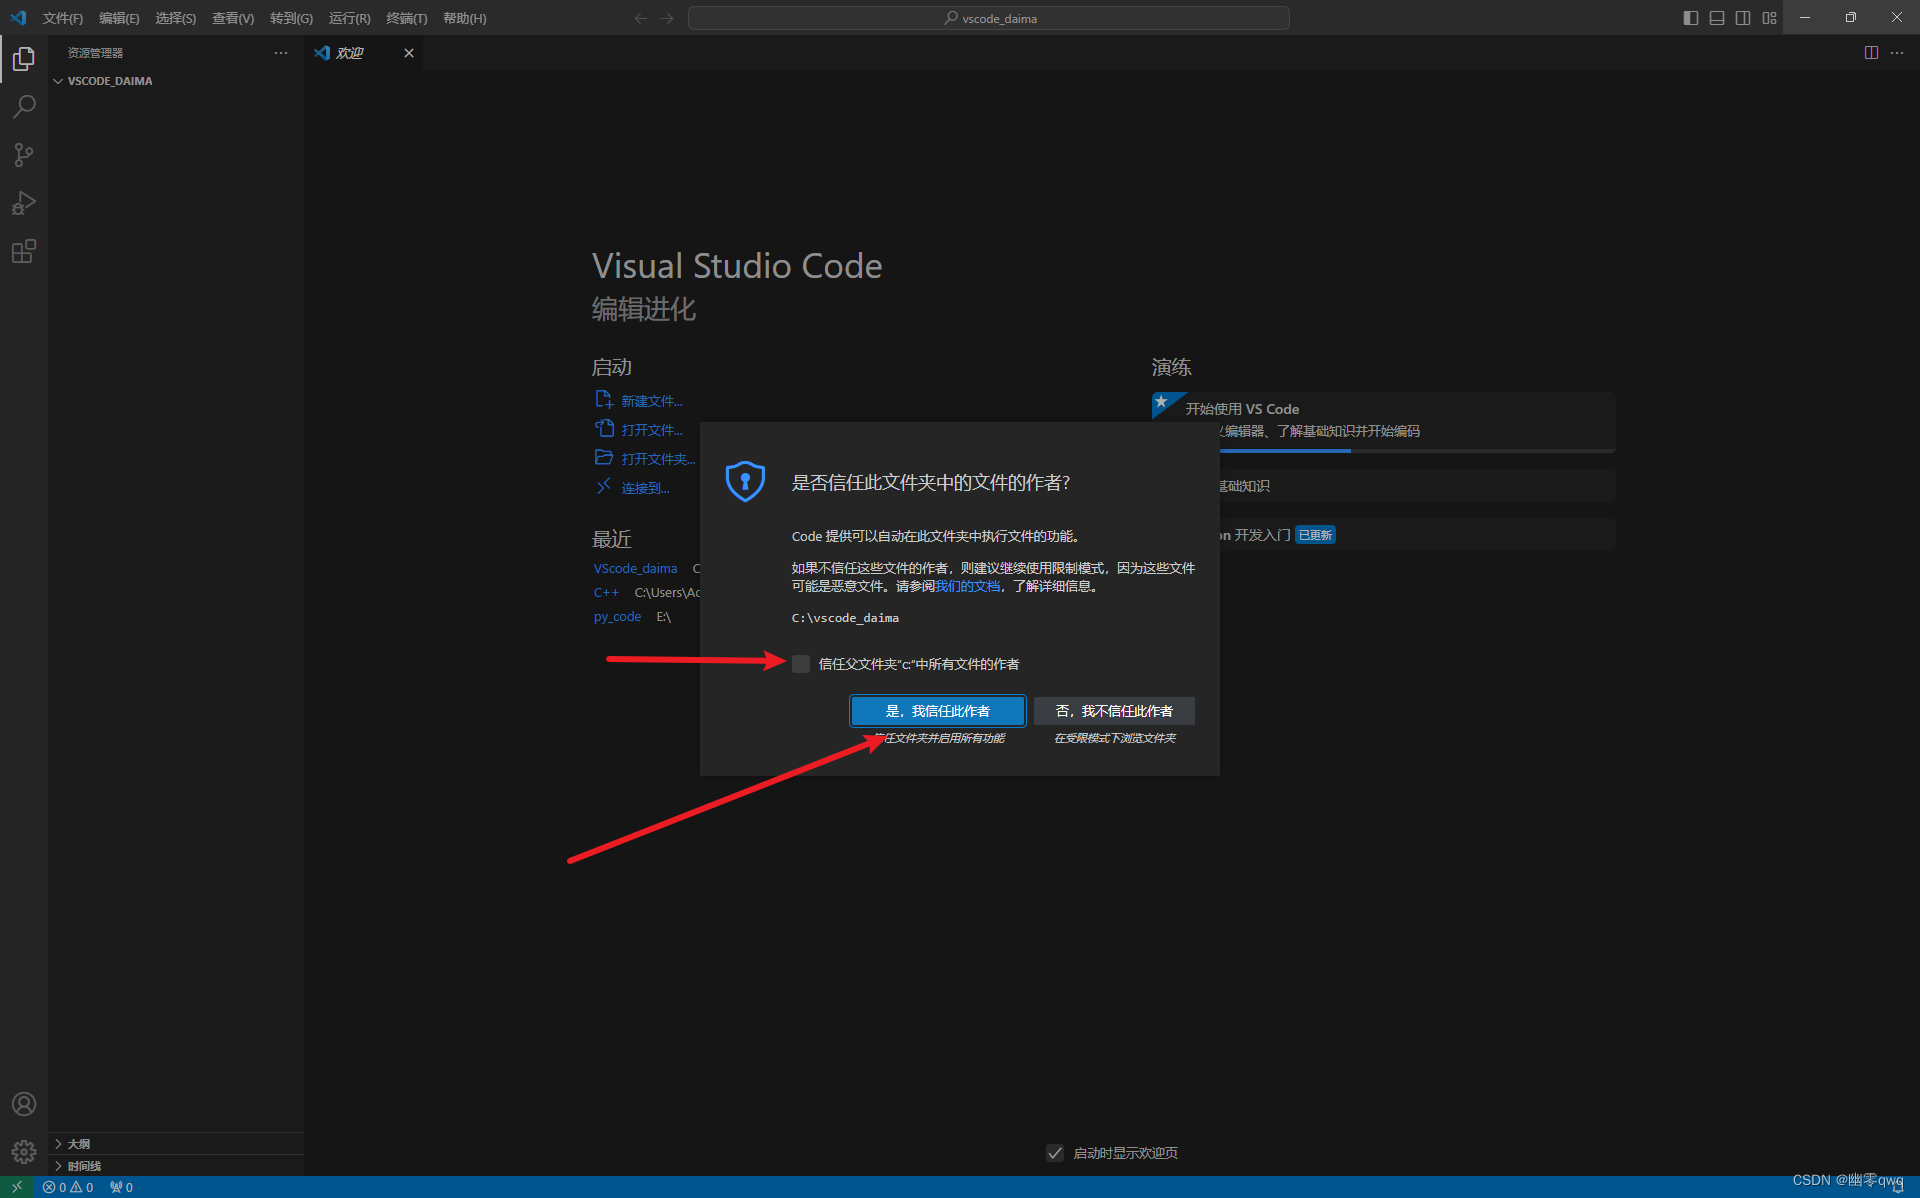Open recent folder VScode_daima
This screenshot has height=1198, width=1920.
[x=635, y=568]
